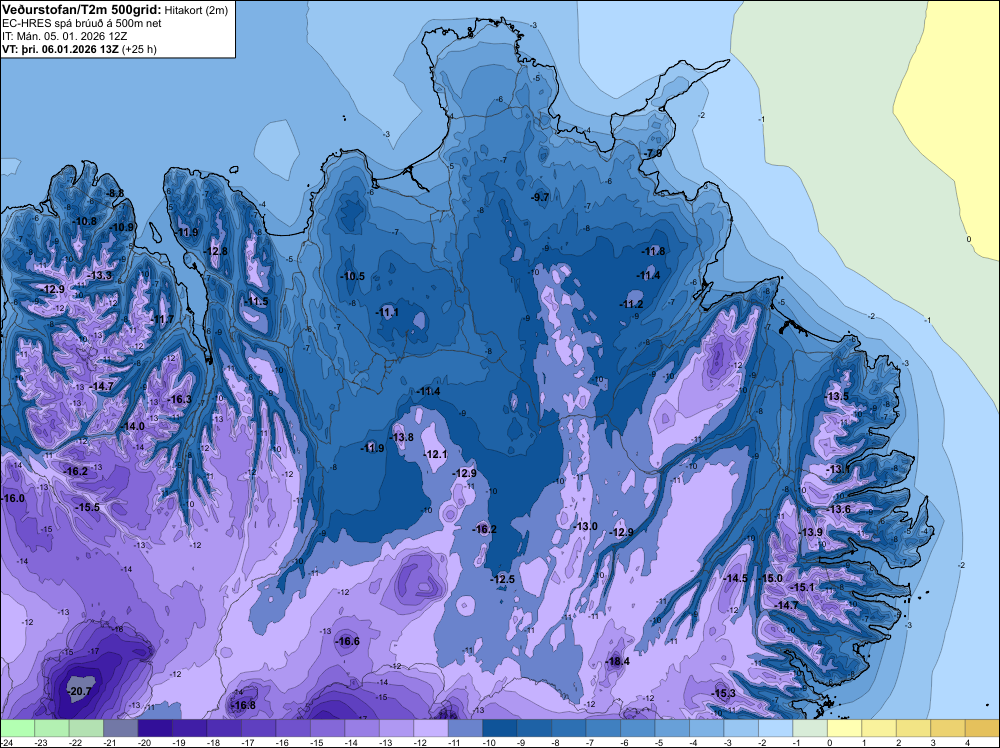This screenshot has height=748, width=1000.
Task: Click the '-23' legend scale label
Action: point(41,742)
